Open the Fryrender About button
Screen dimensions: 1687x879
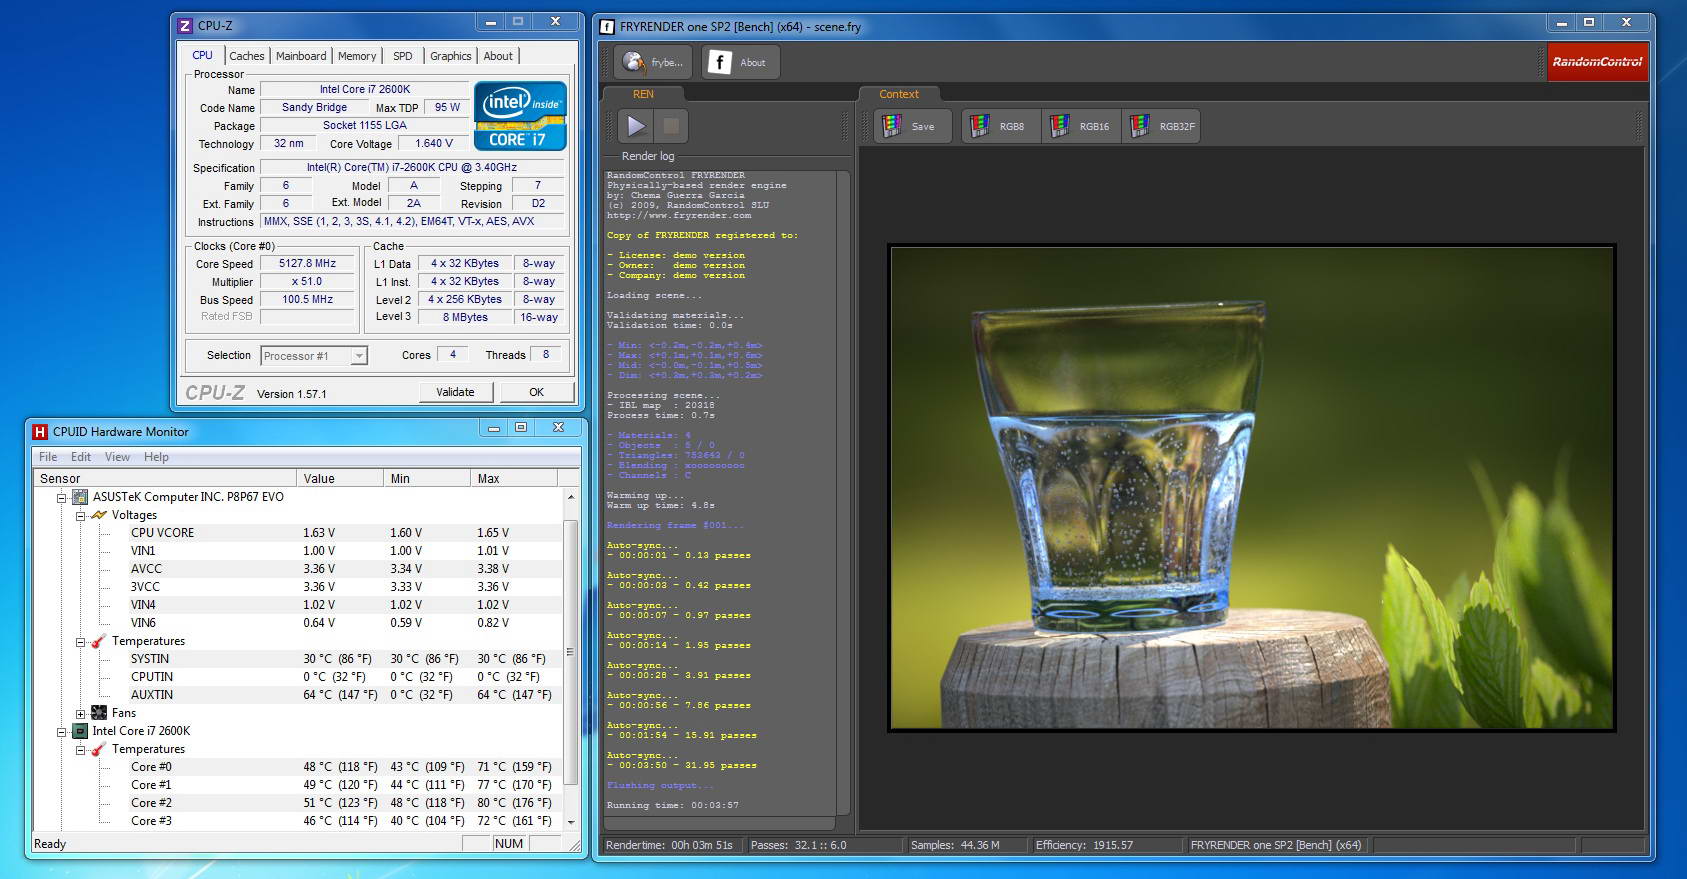[739, 62]
